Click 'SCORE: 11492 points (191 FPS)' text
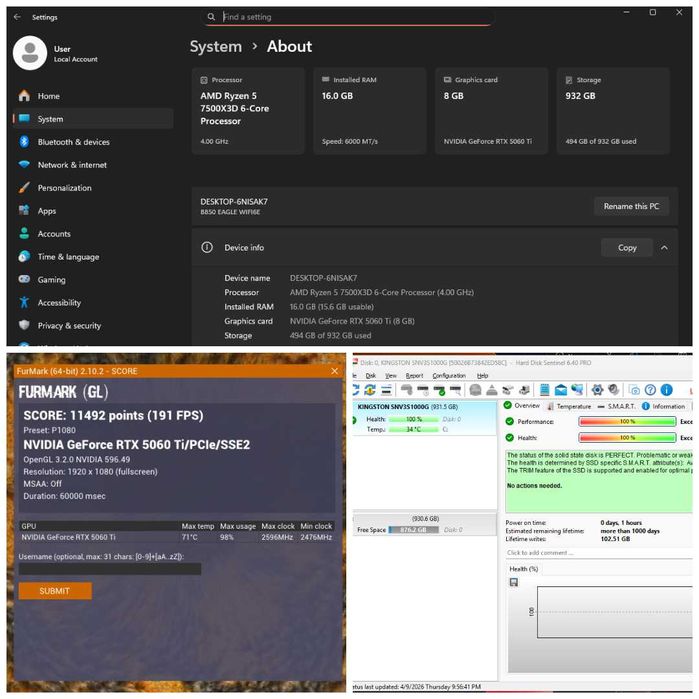The image size is (699, 699). coord(113,415)
